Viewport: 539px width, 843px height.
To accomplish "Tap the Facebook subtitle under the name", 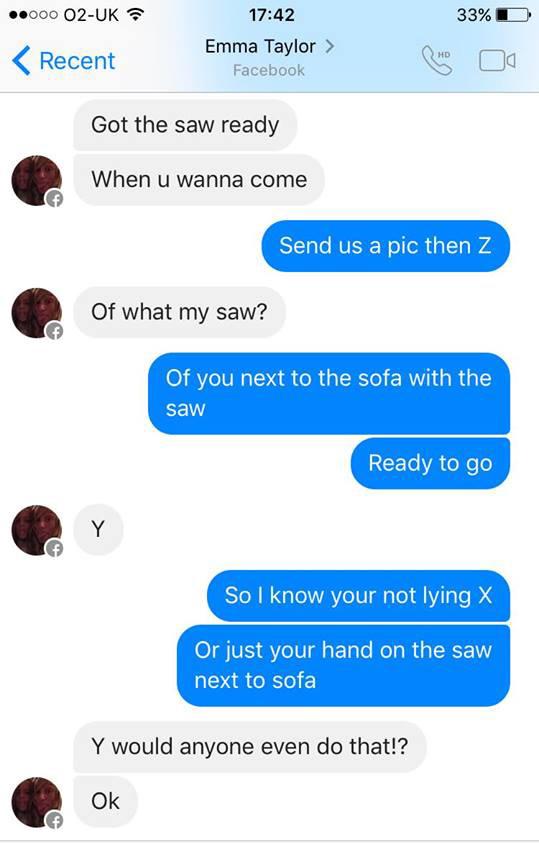I will (x=269, y=70).
